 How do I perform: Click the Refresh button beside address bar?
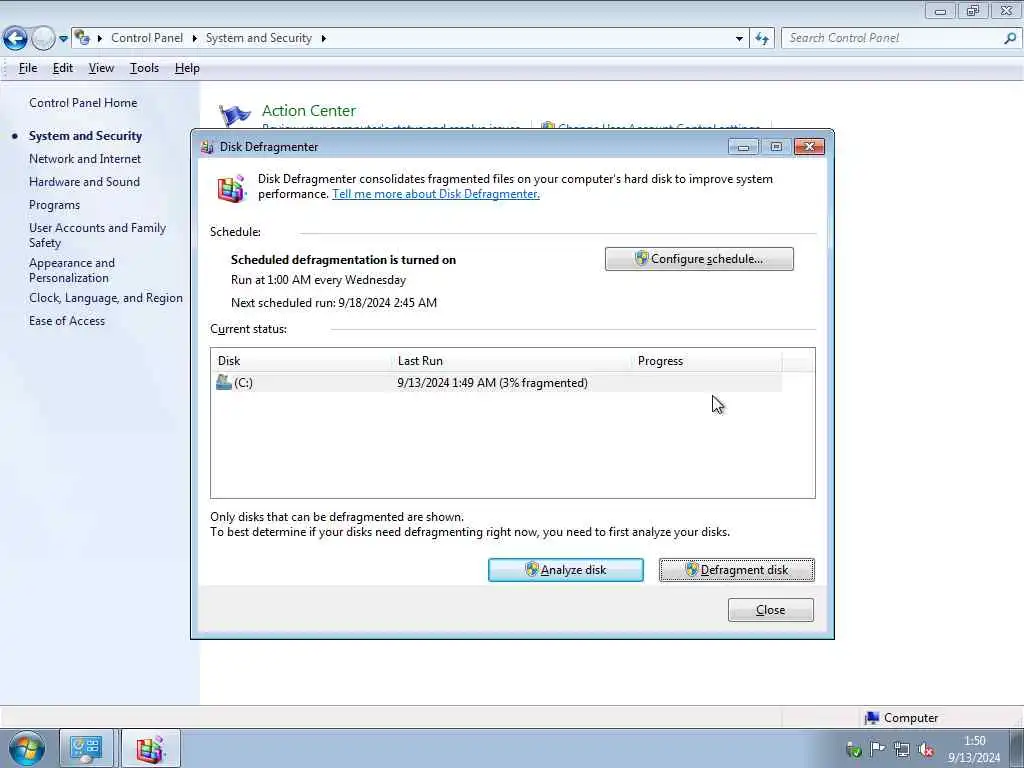tap(762, 39)
